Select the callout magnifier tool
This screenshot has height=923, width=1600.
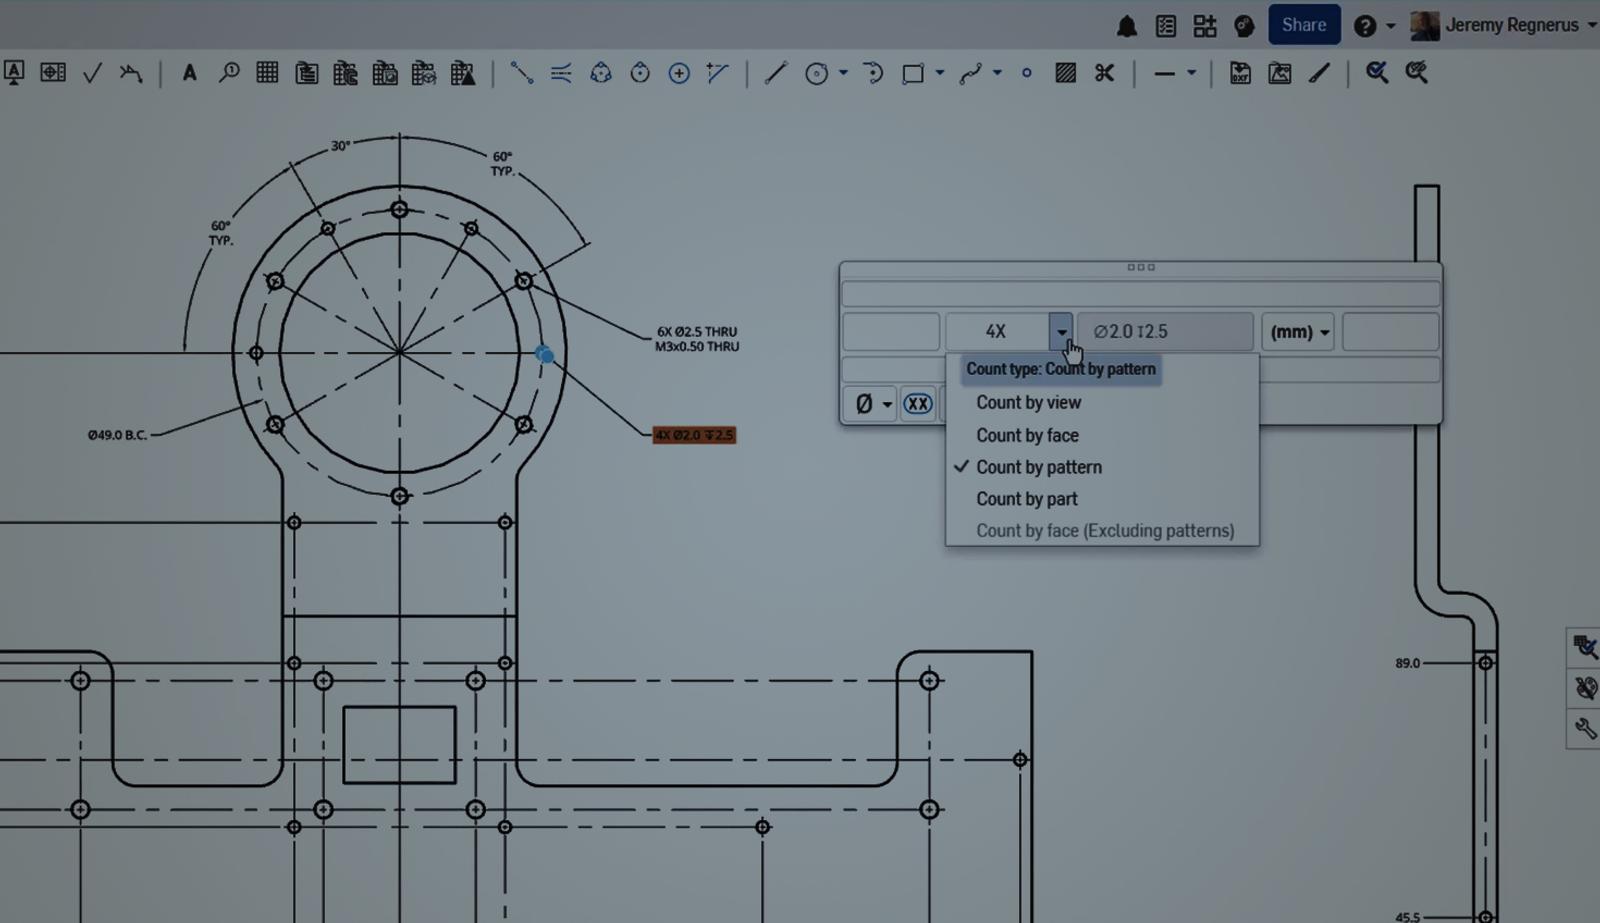pos(230,72)
